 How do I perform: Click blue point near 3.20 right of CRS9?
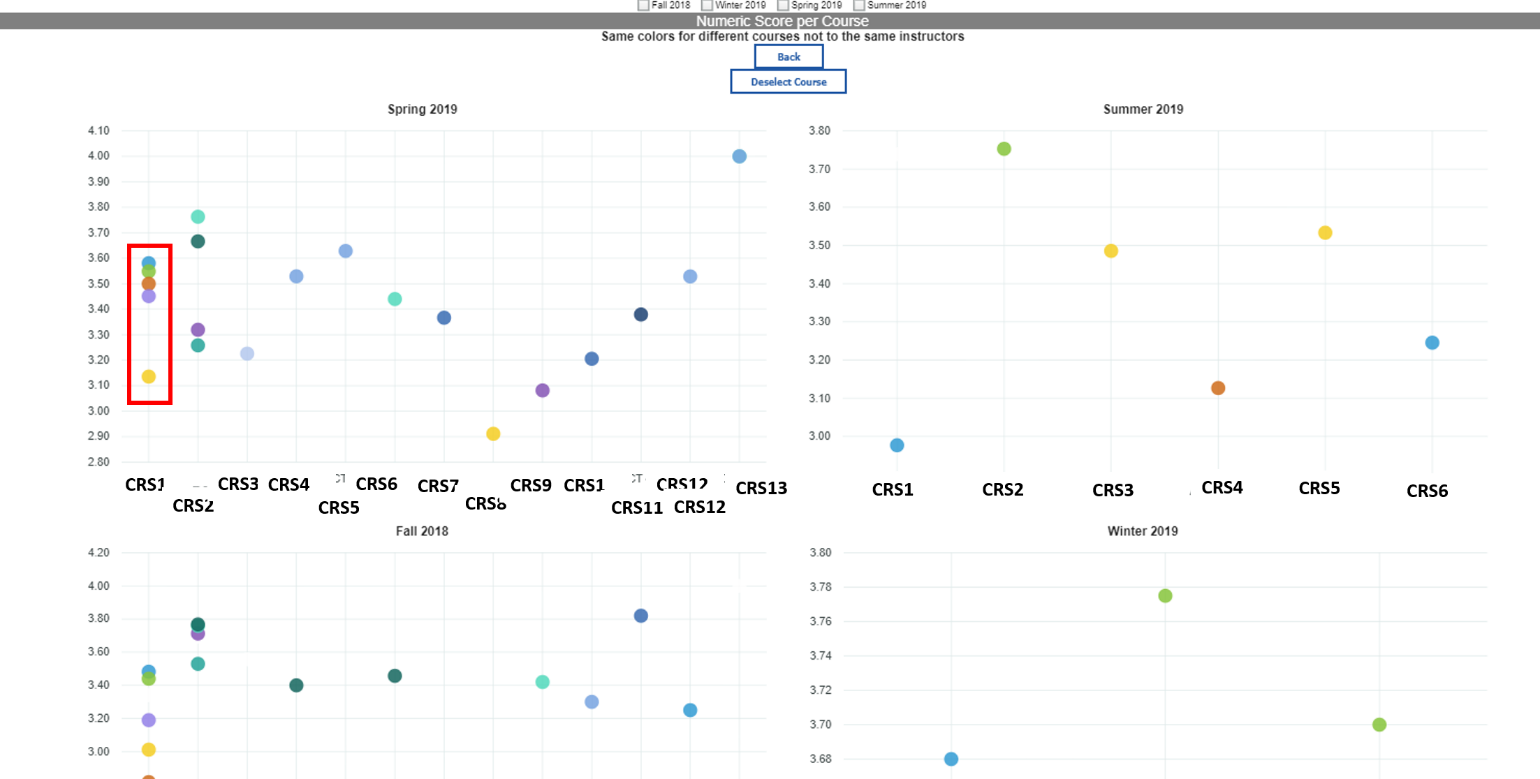(591, 359)
